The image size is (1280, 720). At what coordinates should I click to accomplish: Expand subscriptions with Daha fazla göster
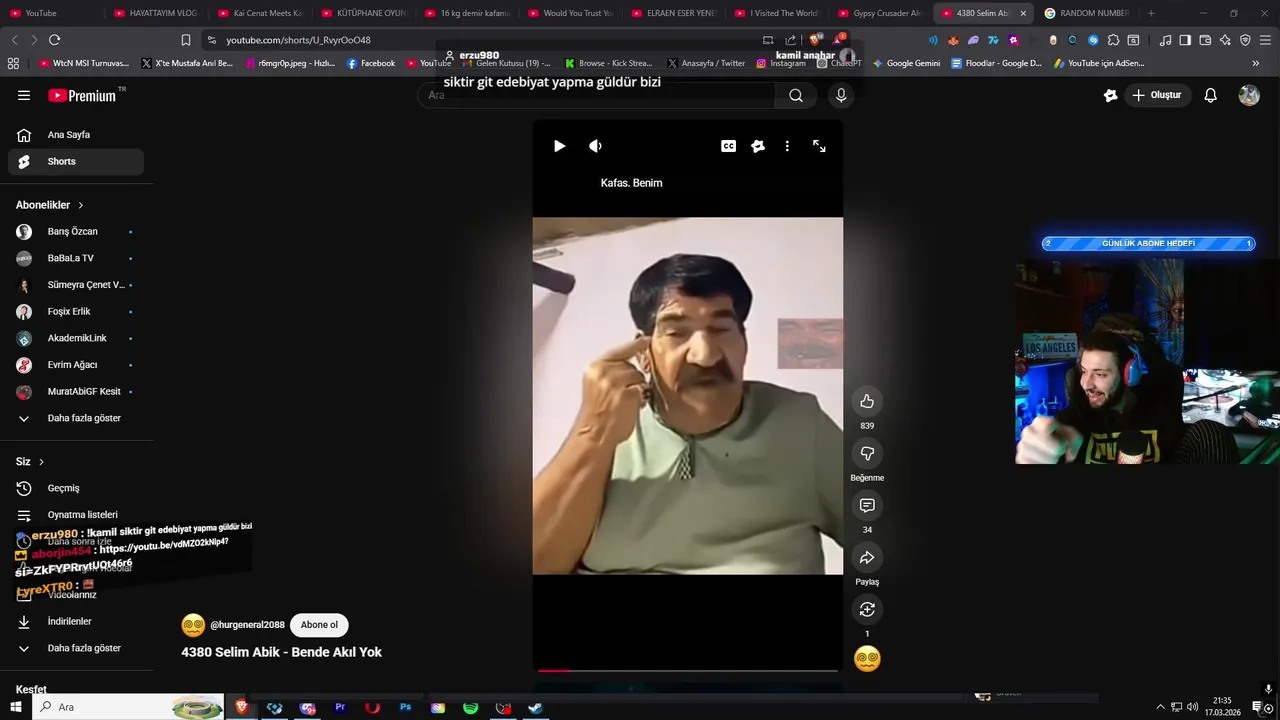(76, 418)
